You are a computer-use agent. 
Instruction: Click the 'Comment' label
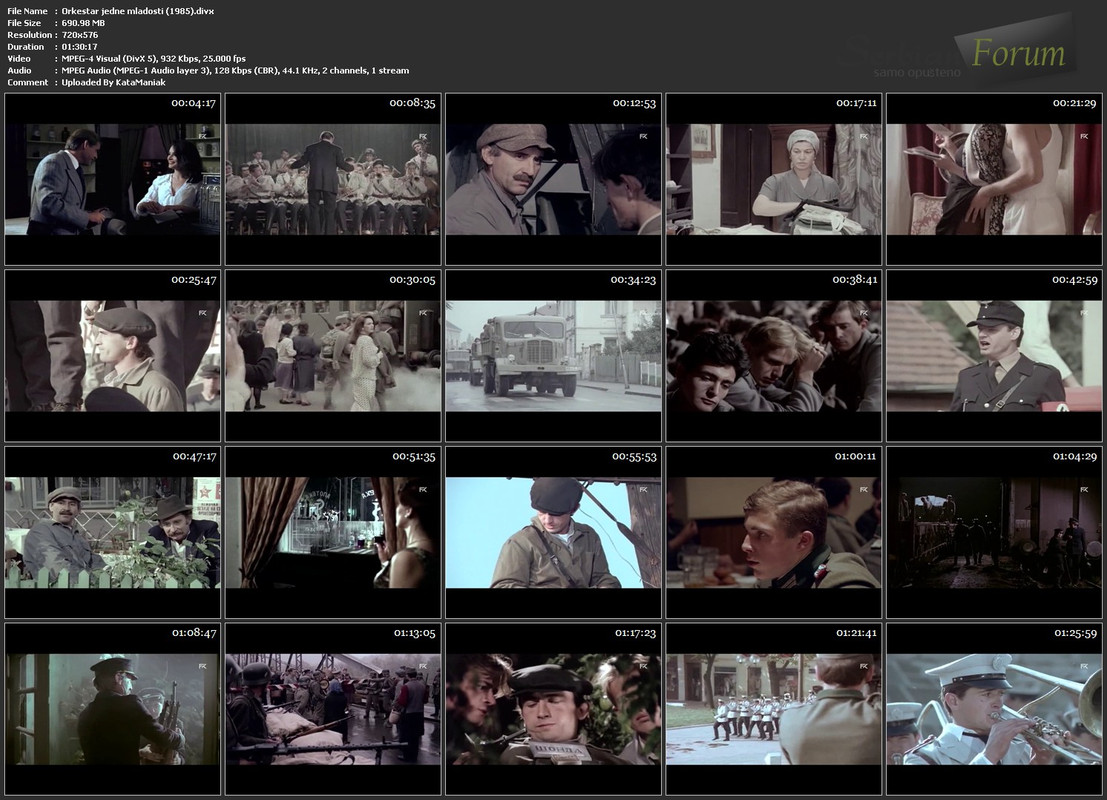[28, 83]
